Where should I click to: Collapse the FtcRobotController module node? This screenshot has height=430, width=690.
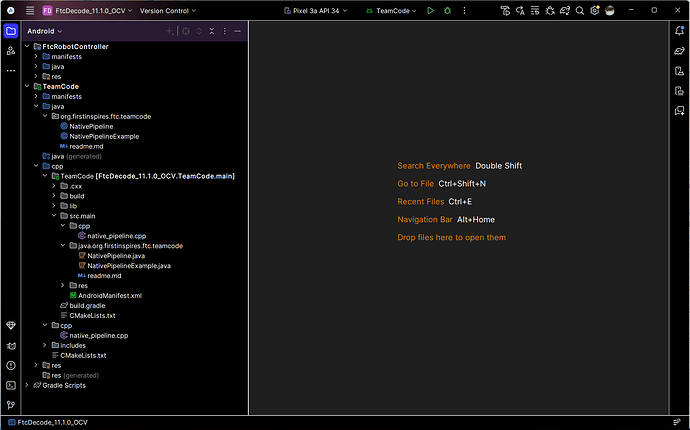pos(27,46)
